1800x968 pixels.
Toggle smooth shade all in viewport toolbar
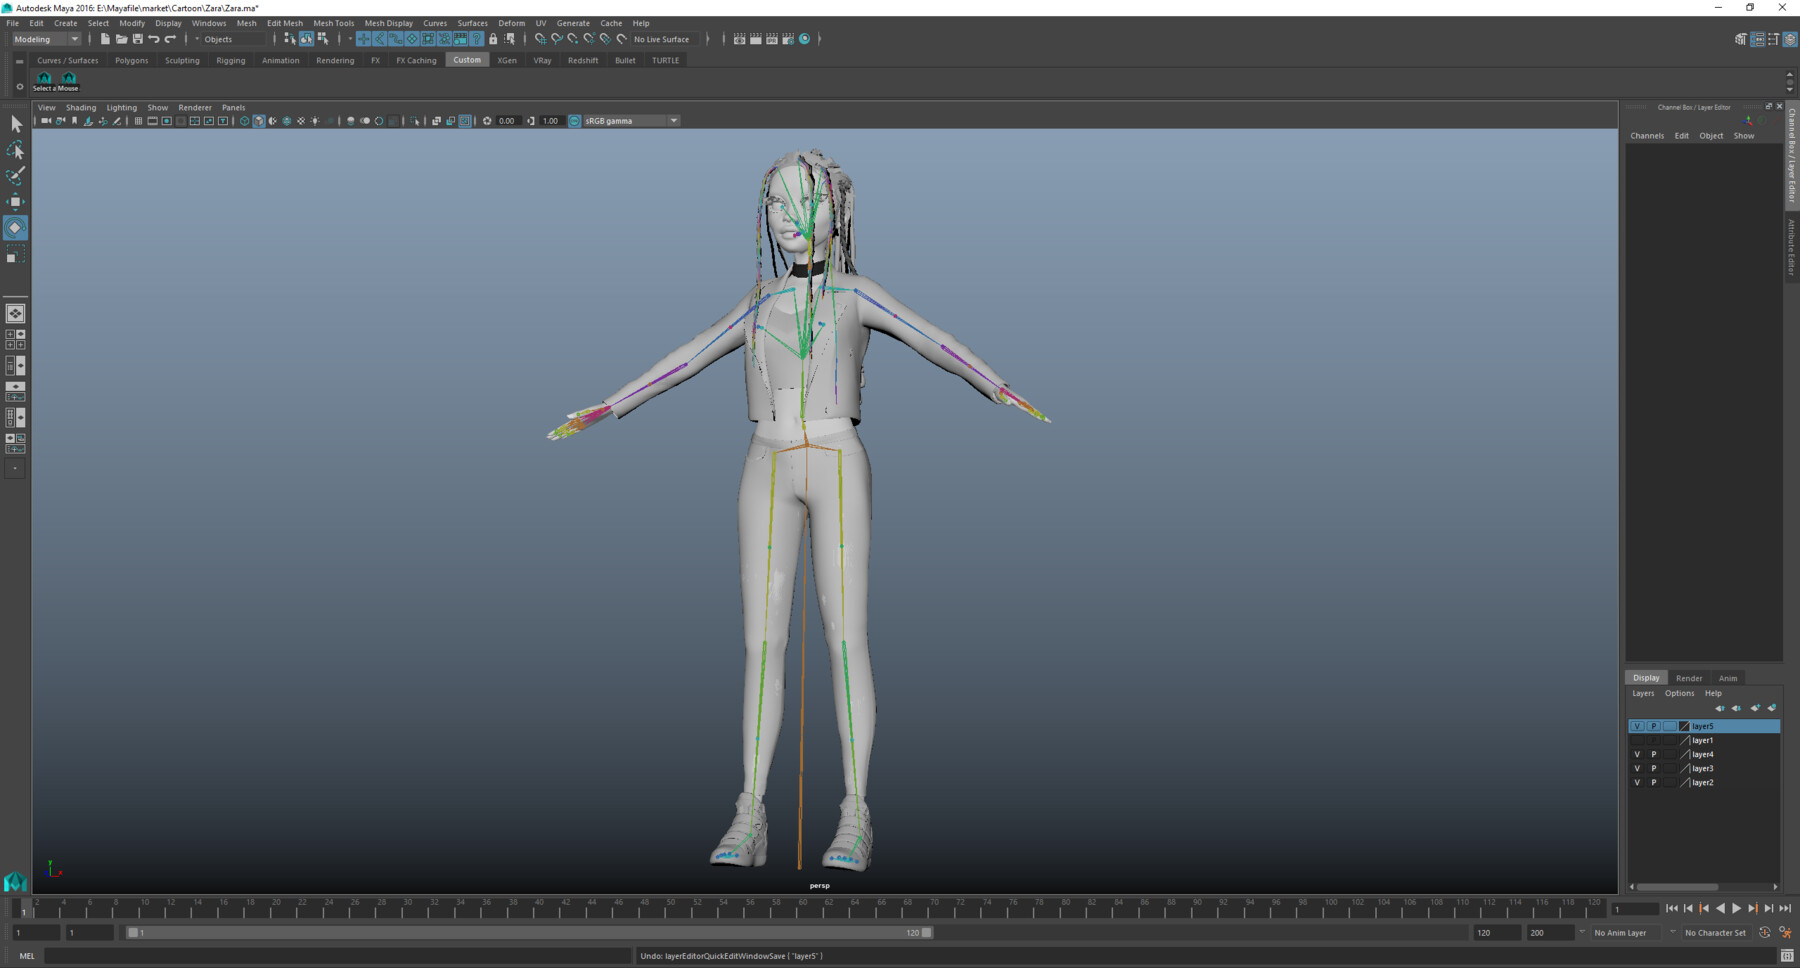pyautogui.click(x=259, y=121)
